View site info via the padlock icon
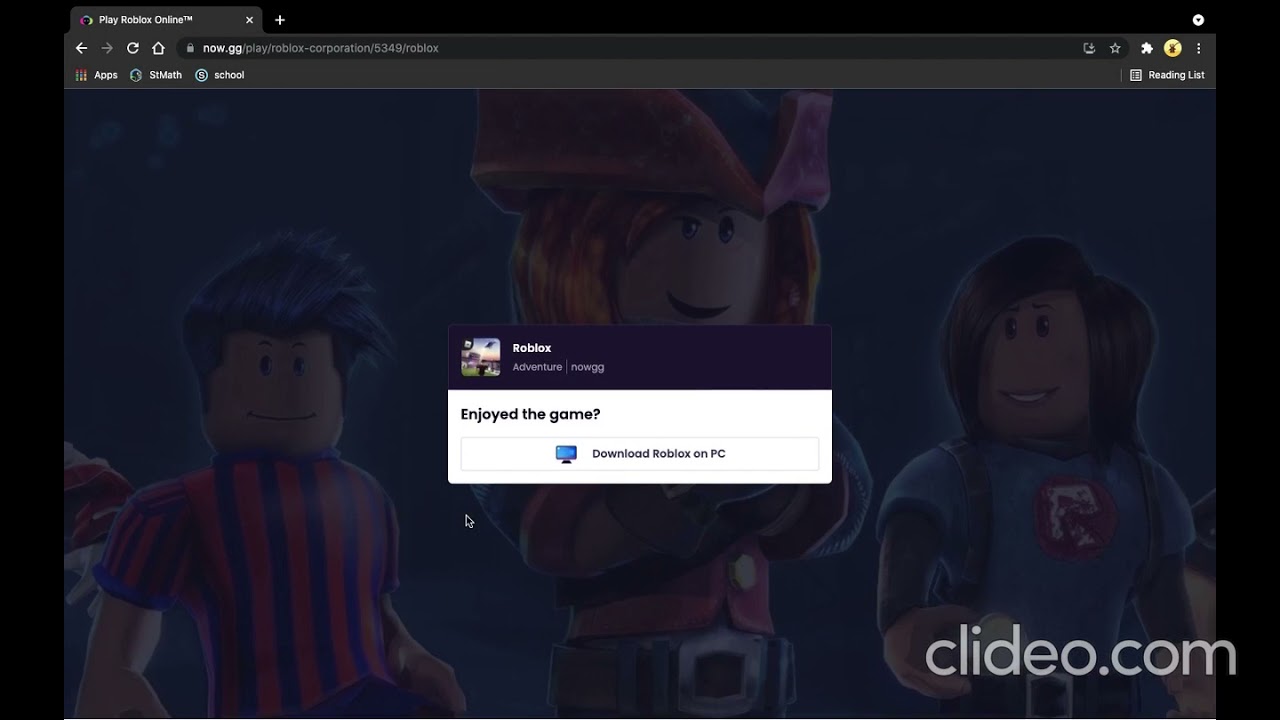Viewport: 1280px width, 720px height. [189, 48]
